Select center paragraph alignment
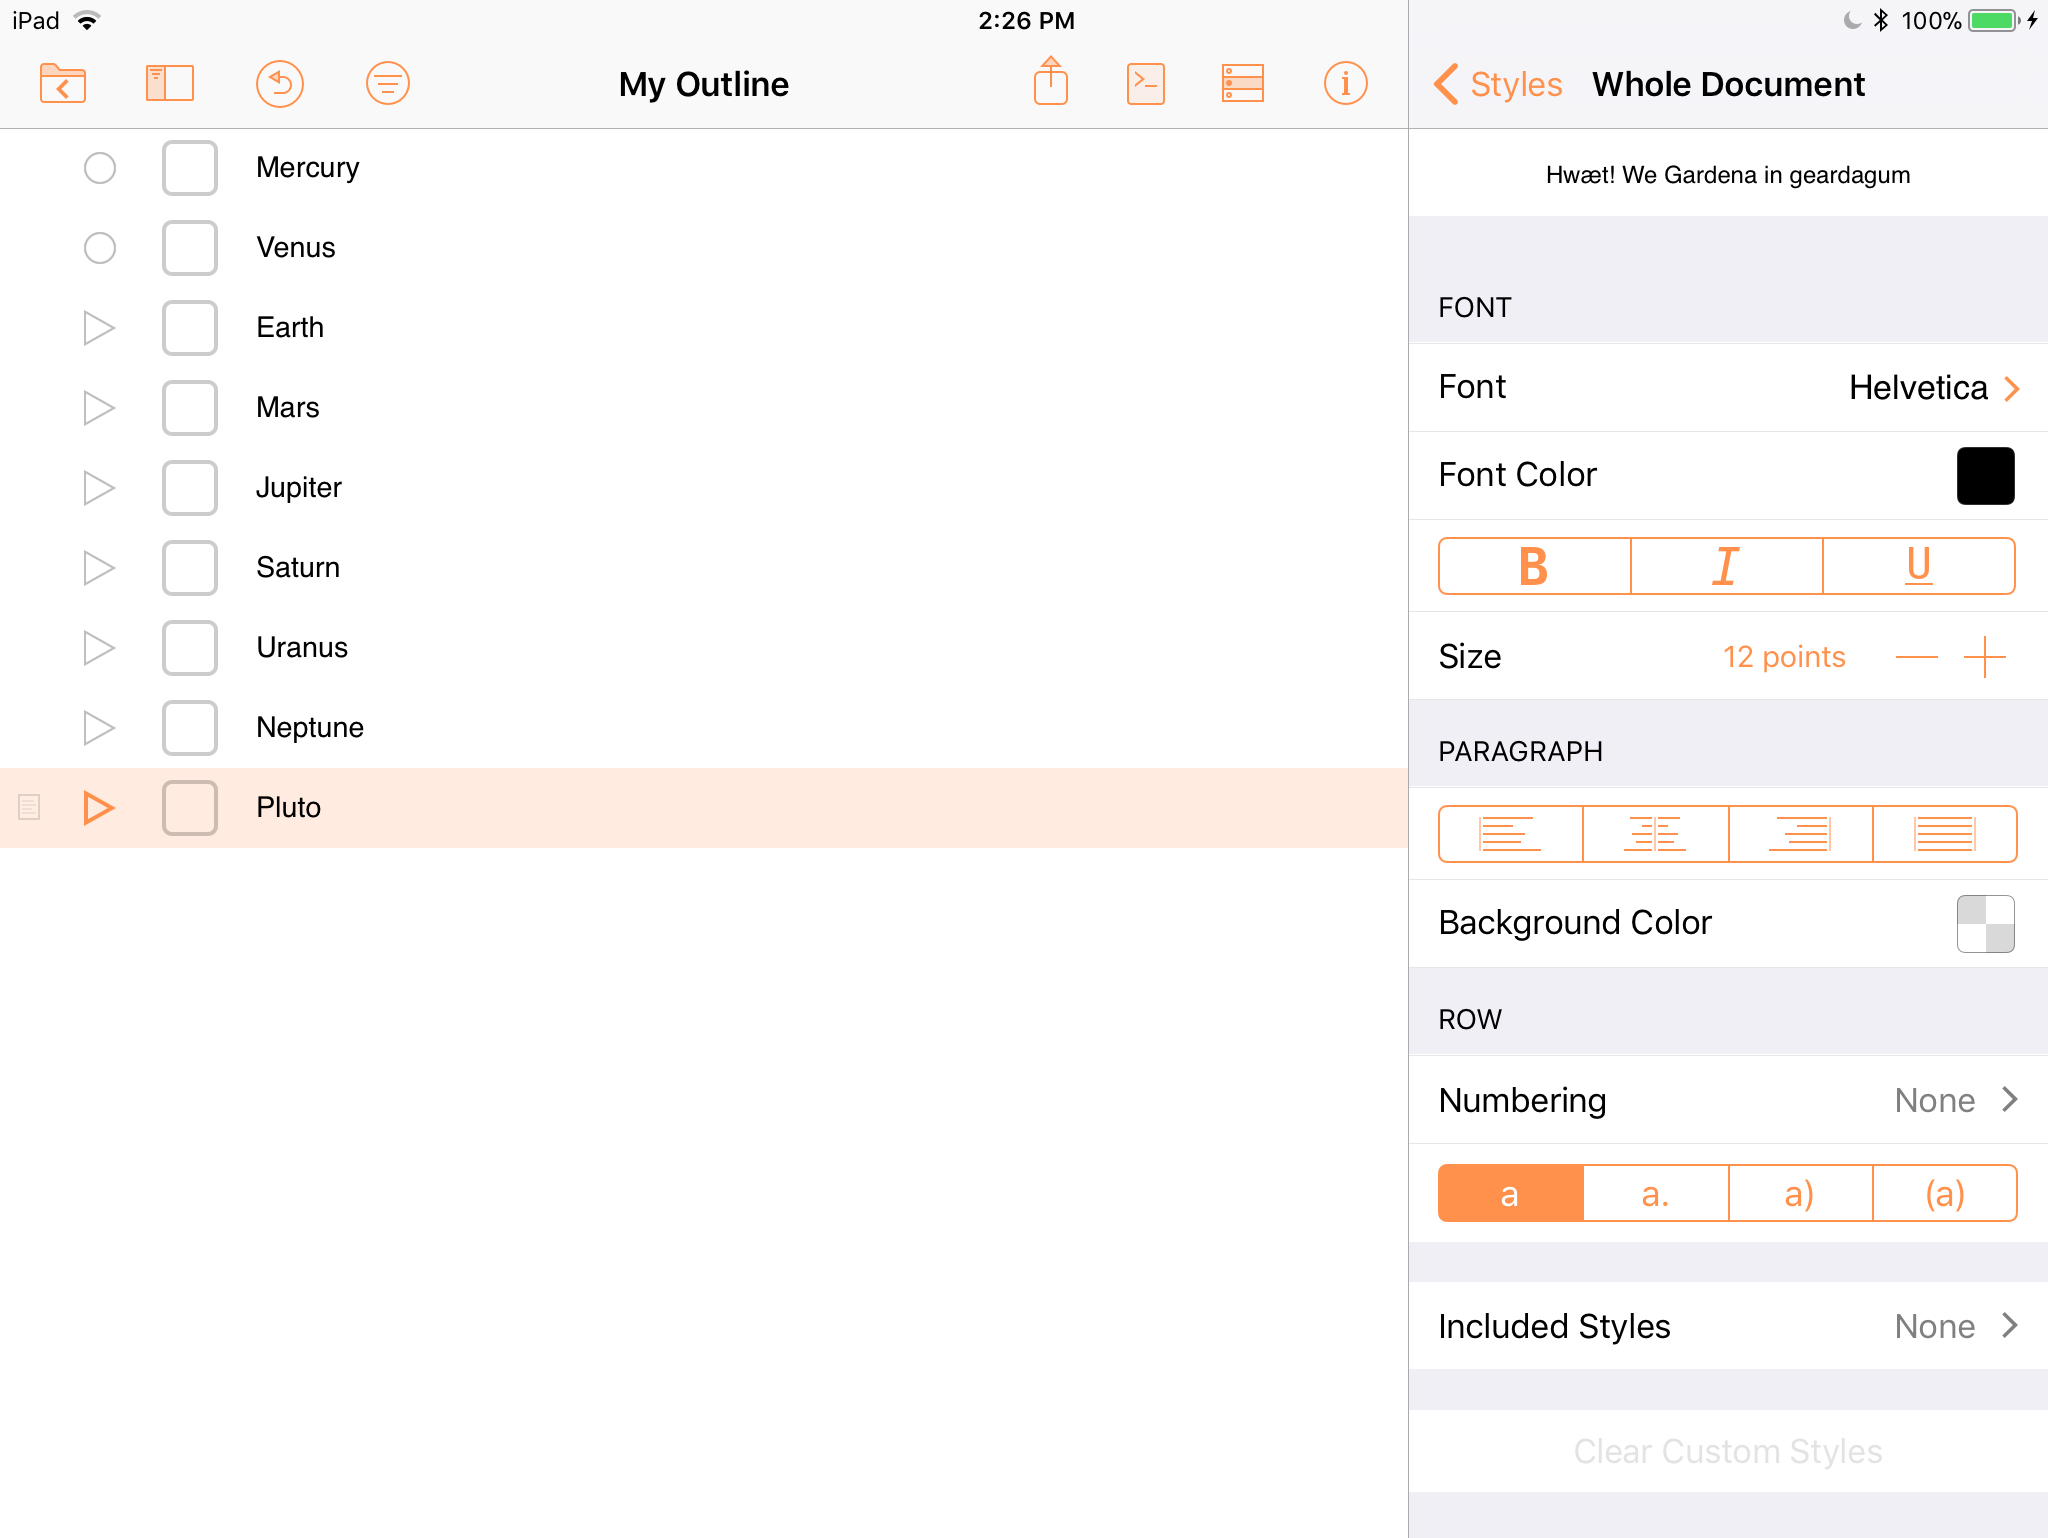The height and width of the screenshot is (1538, 2048). click(x=1655, y=834)
